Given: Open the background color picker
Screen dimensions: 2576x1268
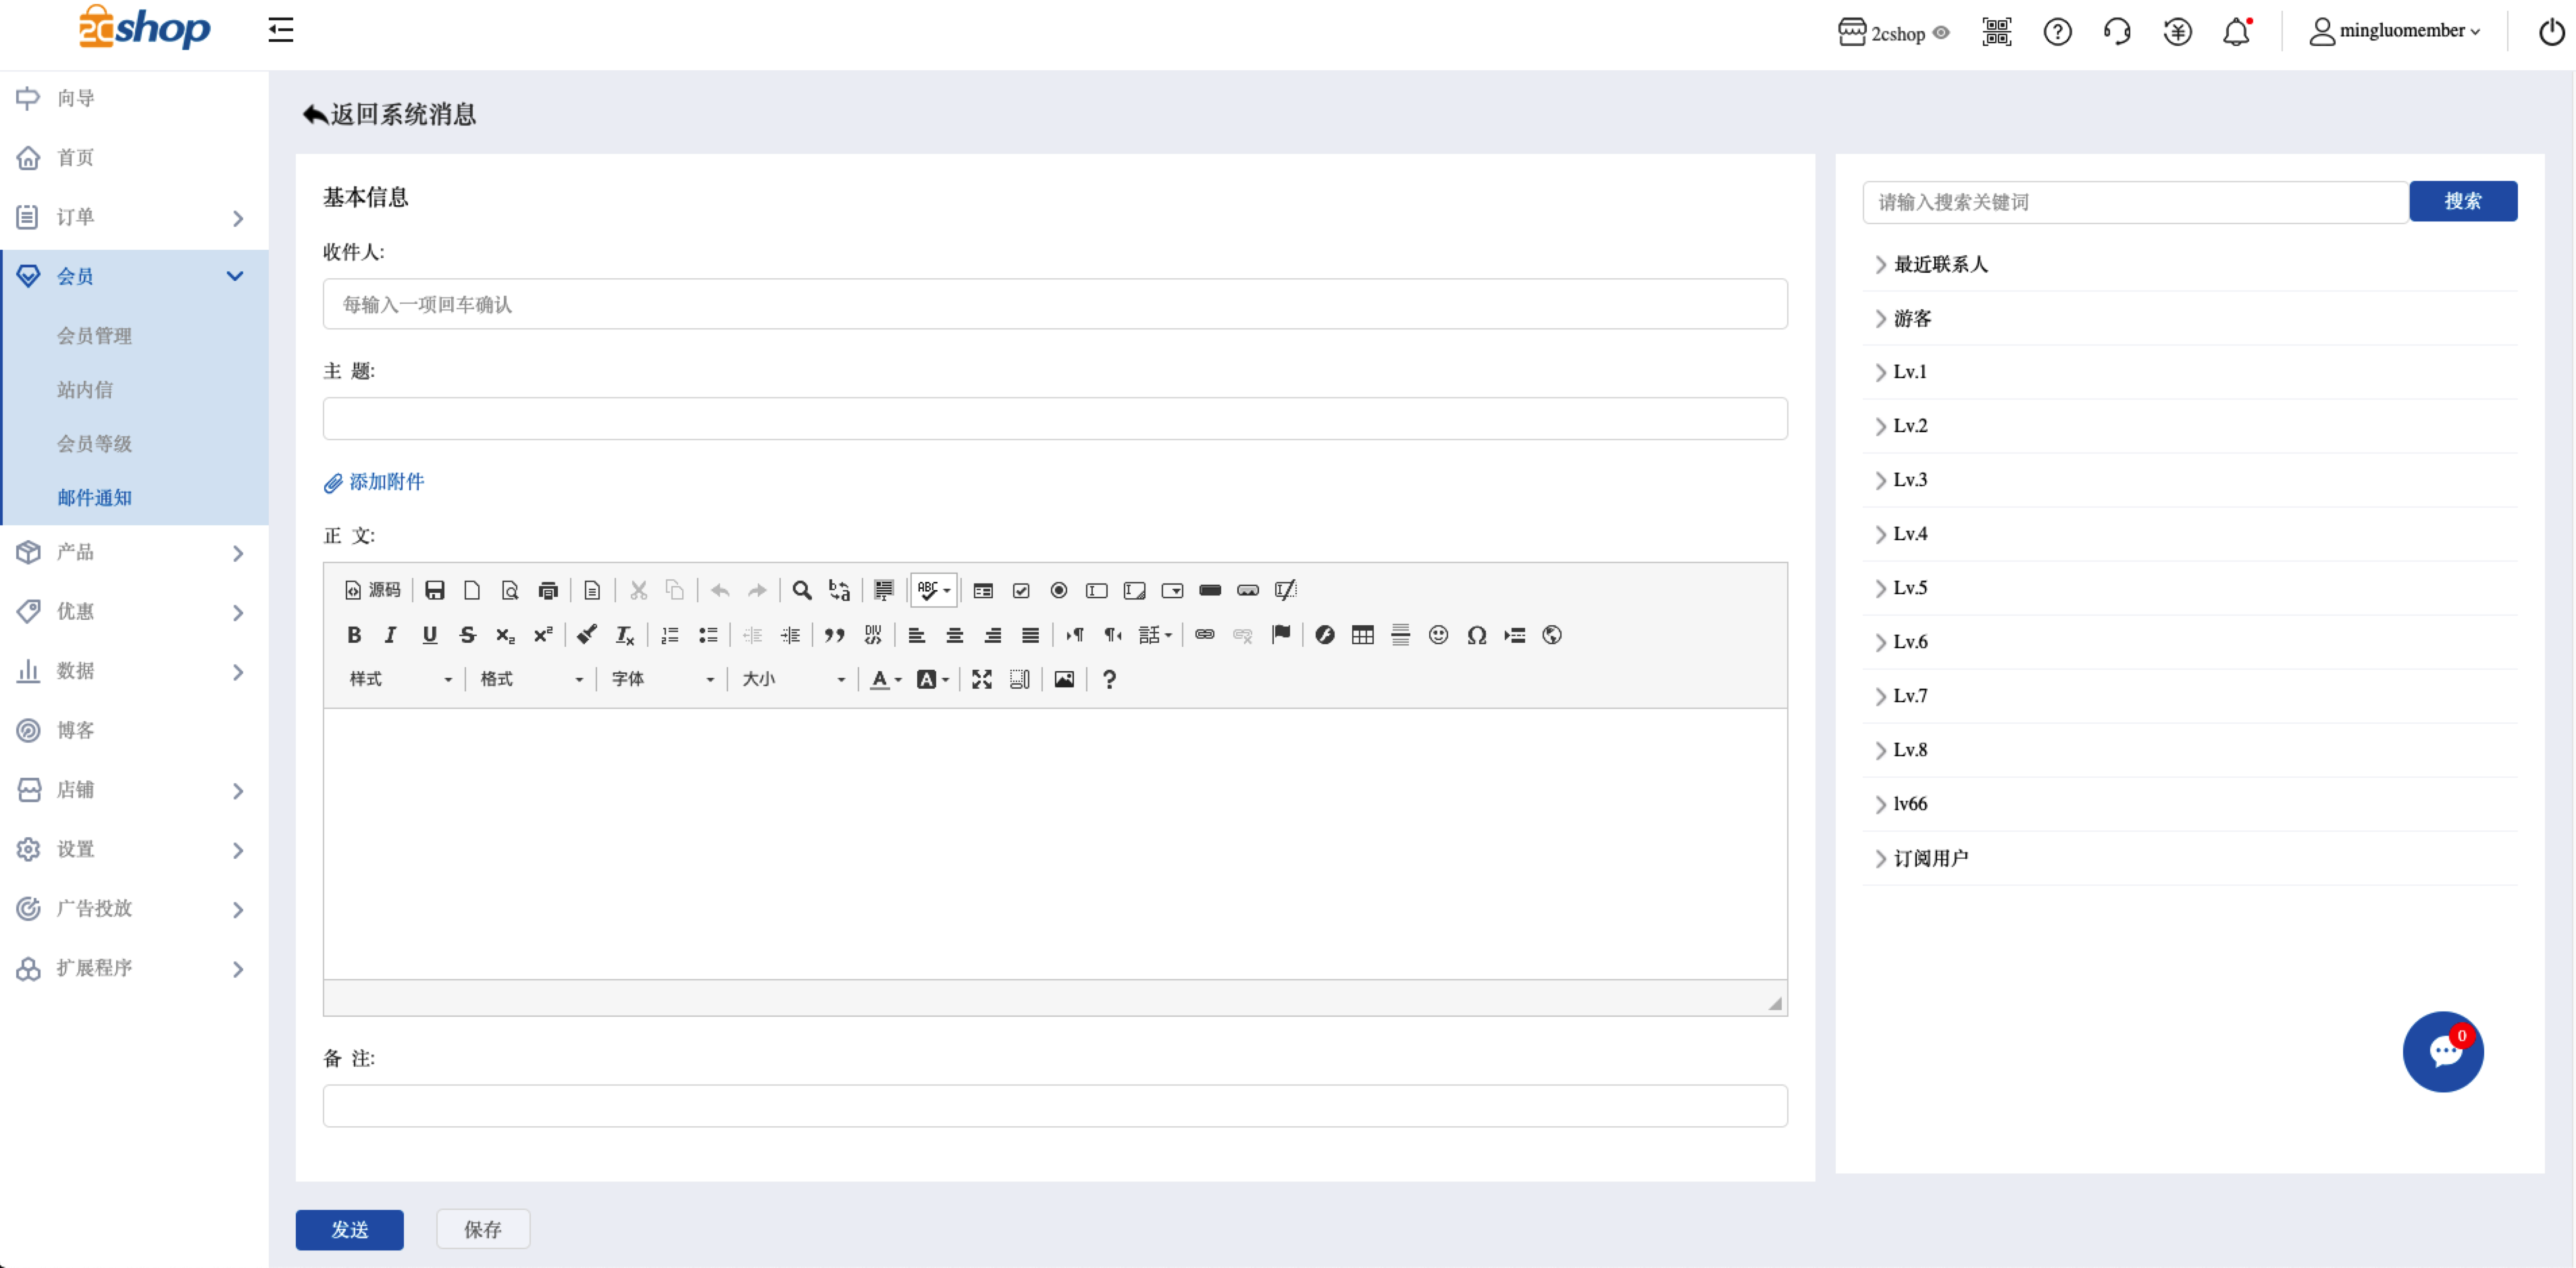Looking at the screenshot, I should click(x=932, y=680).
